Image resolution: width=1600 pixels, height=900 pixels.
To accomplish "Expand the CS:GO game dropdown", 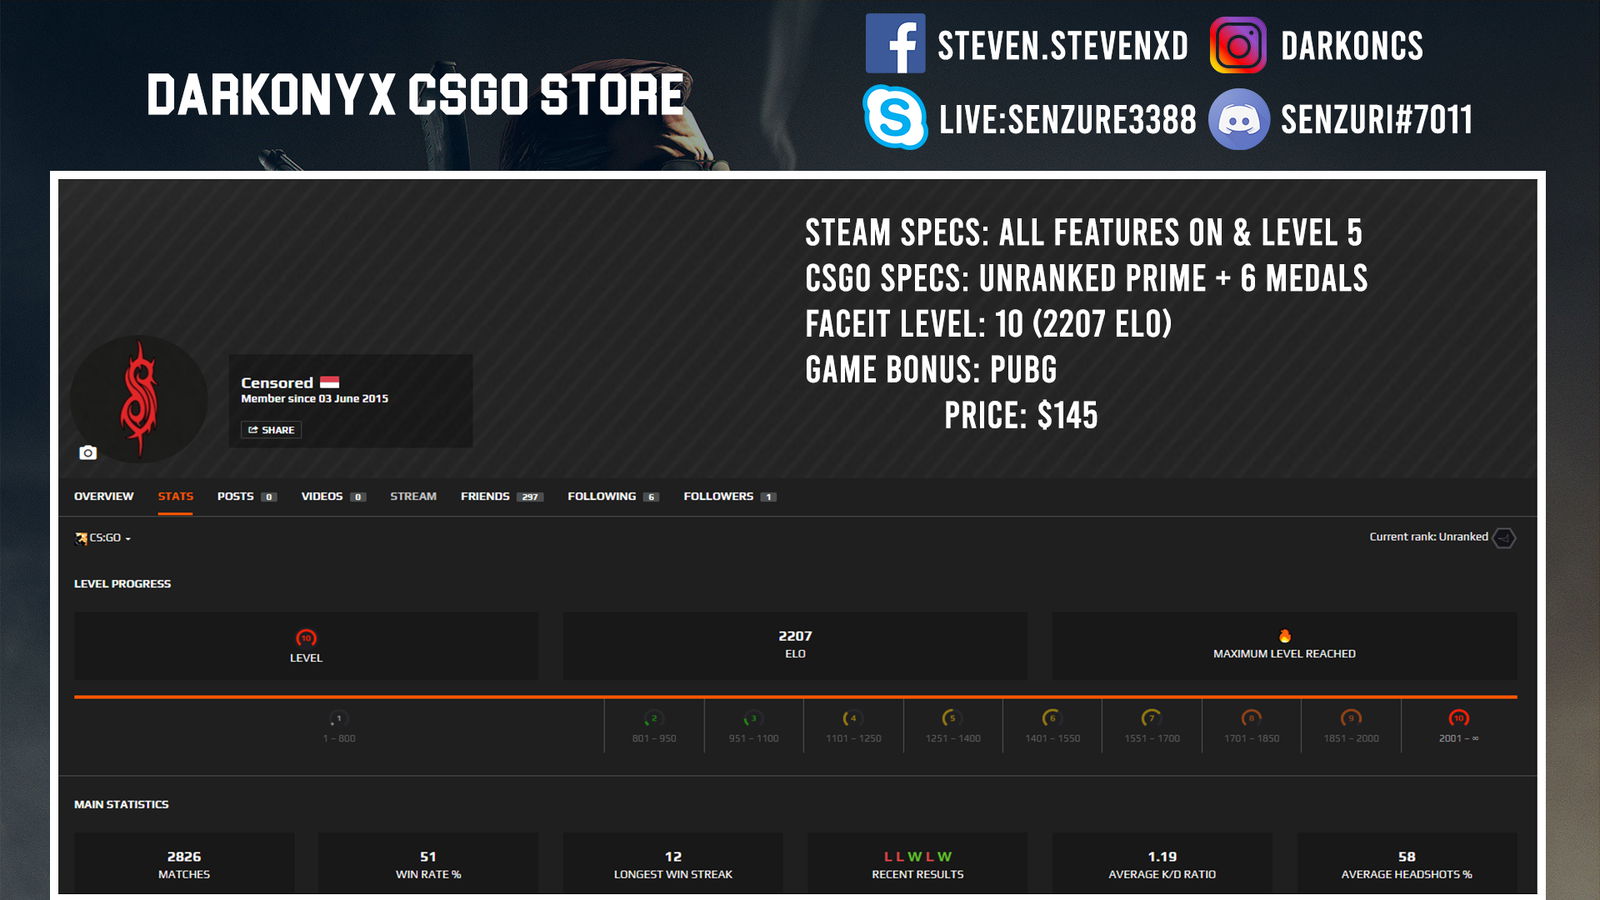I will (103, 538).
